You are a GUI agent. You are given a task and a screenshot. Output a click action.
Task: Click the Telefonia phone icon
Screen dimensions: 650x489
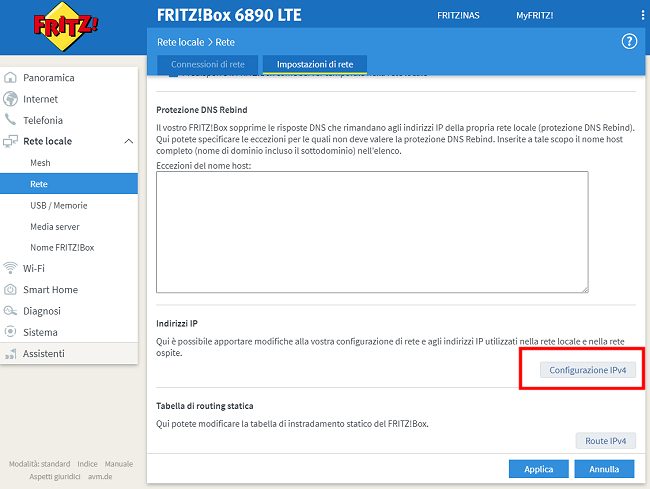tap(10, 120)
